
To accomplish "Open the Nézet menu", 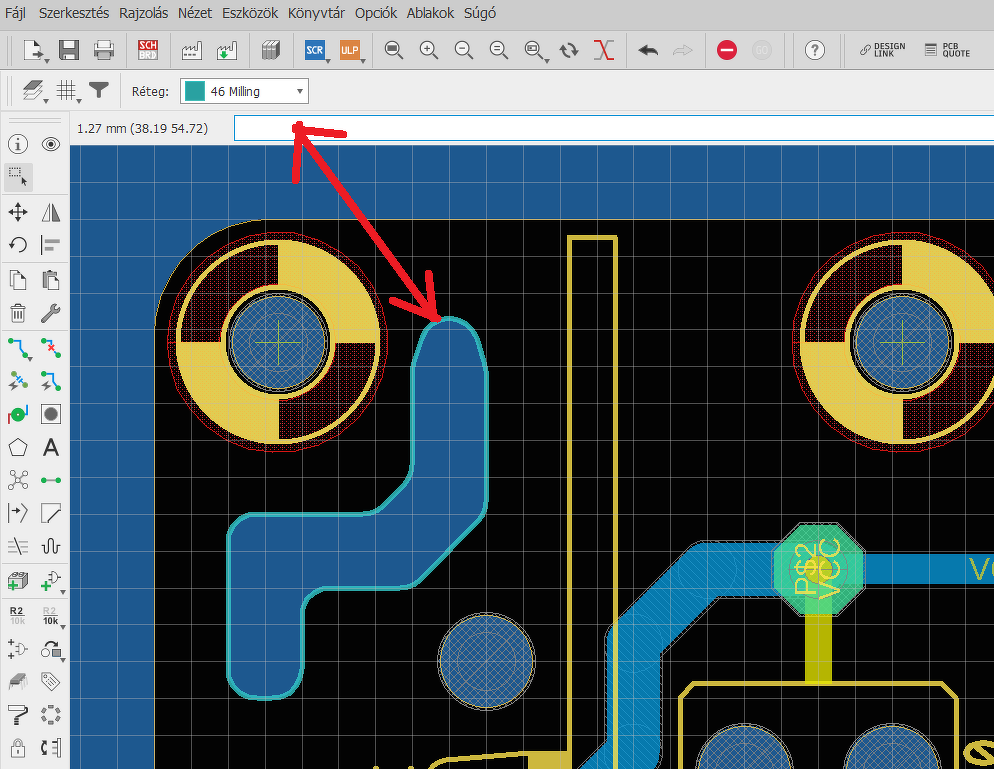I will [195, 13].
